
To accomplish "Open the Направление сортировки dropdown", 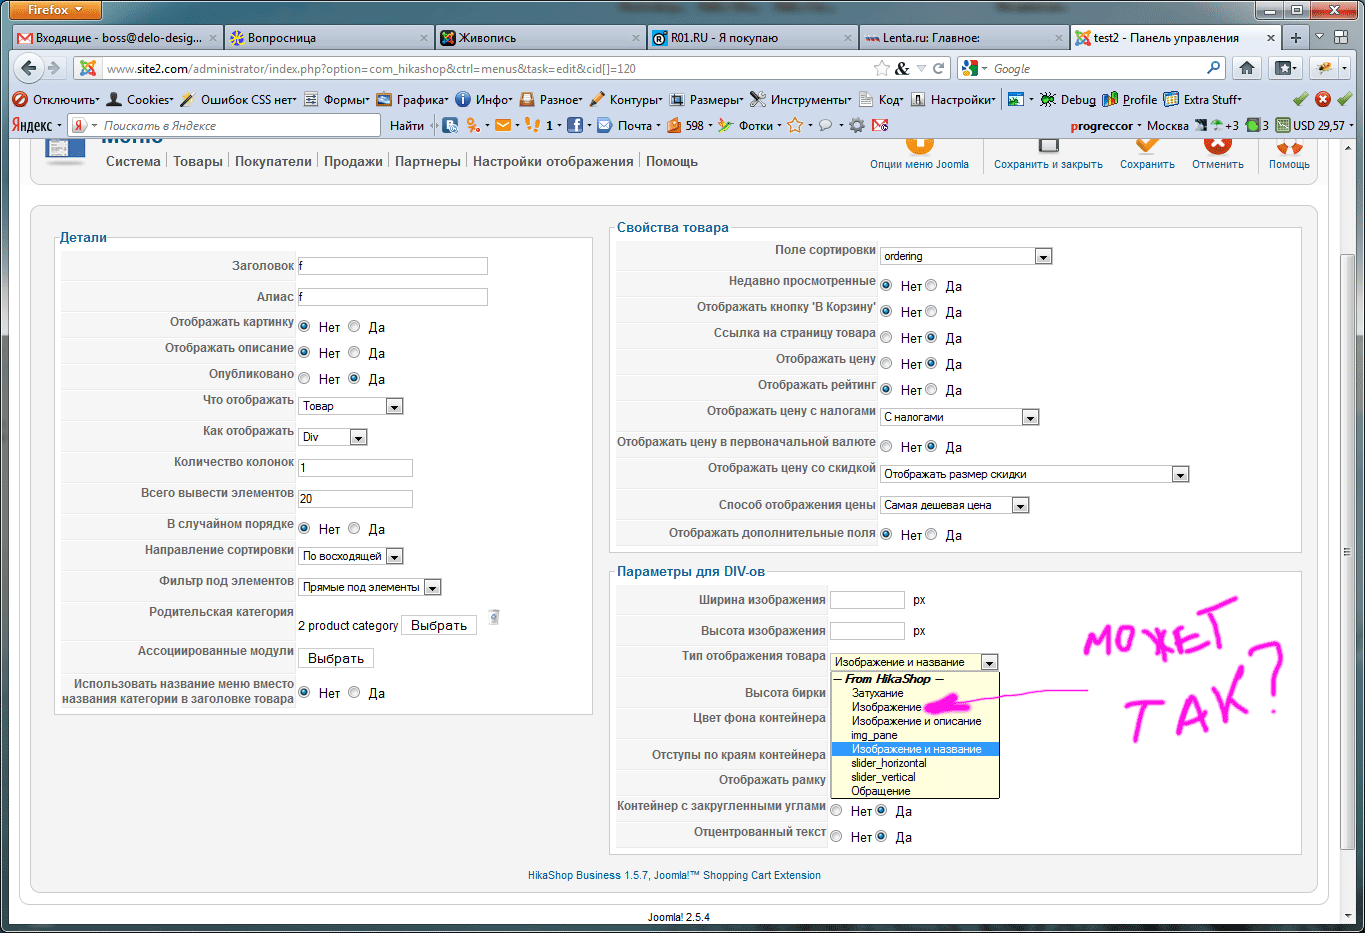I will point(350,556).
